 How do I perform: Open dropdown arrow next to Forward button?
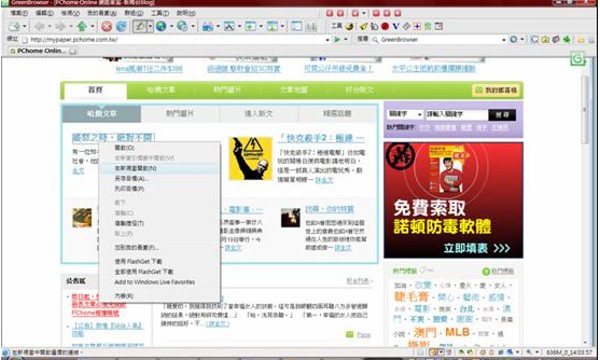pyautogui.click(x=70, y=26)
